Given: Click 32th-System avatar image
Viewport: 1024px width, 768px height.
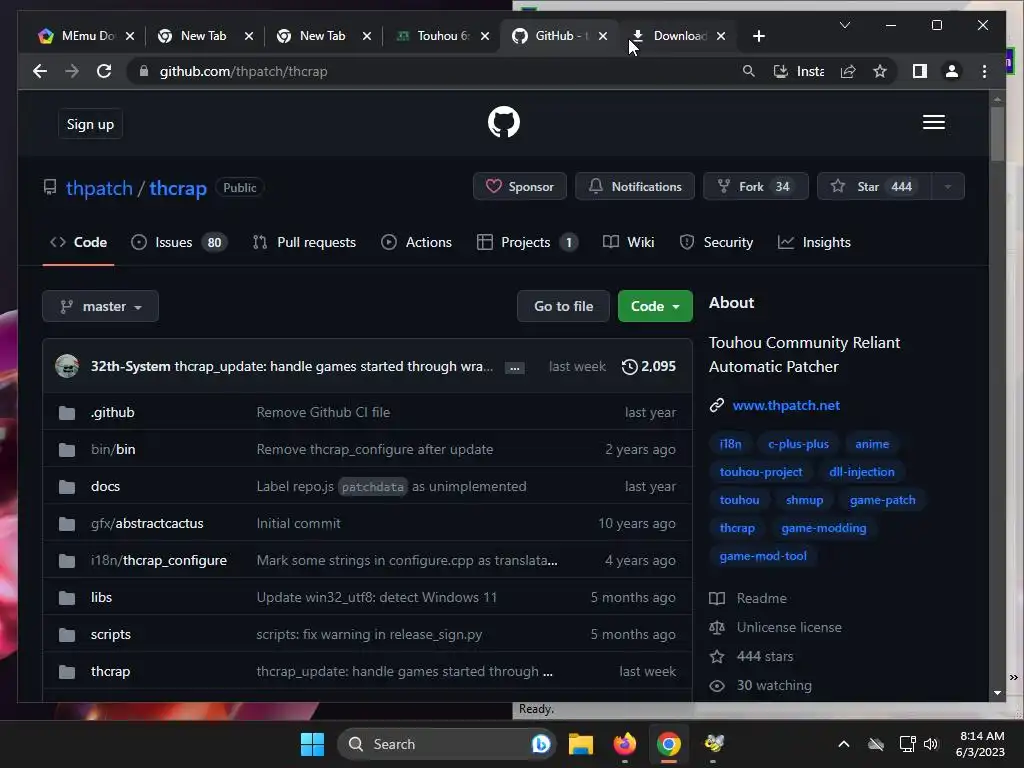Looking at the screenshot, I should [x=67, y=366].
